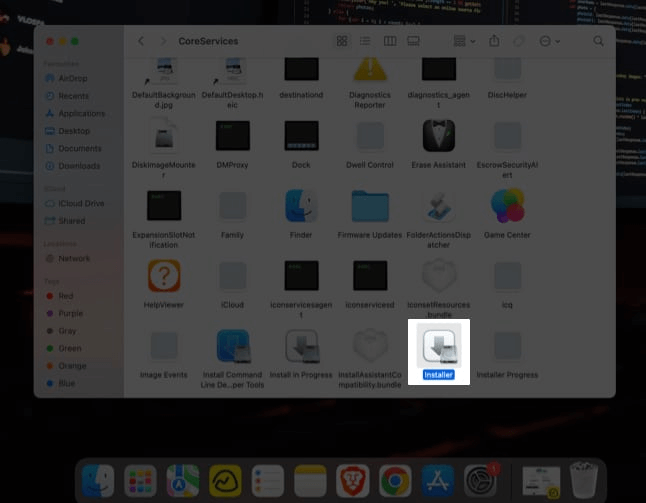This screenshot has width=646, height=503.
Task: Select the diagnostics_agent file
Action: point(439,69)
